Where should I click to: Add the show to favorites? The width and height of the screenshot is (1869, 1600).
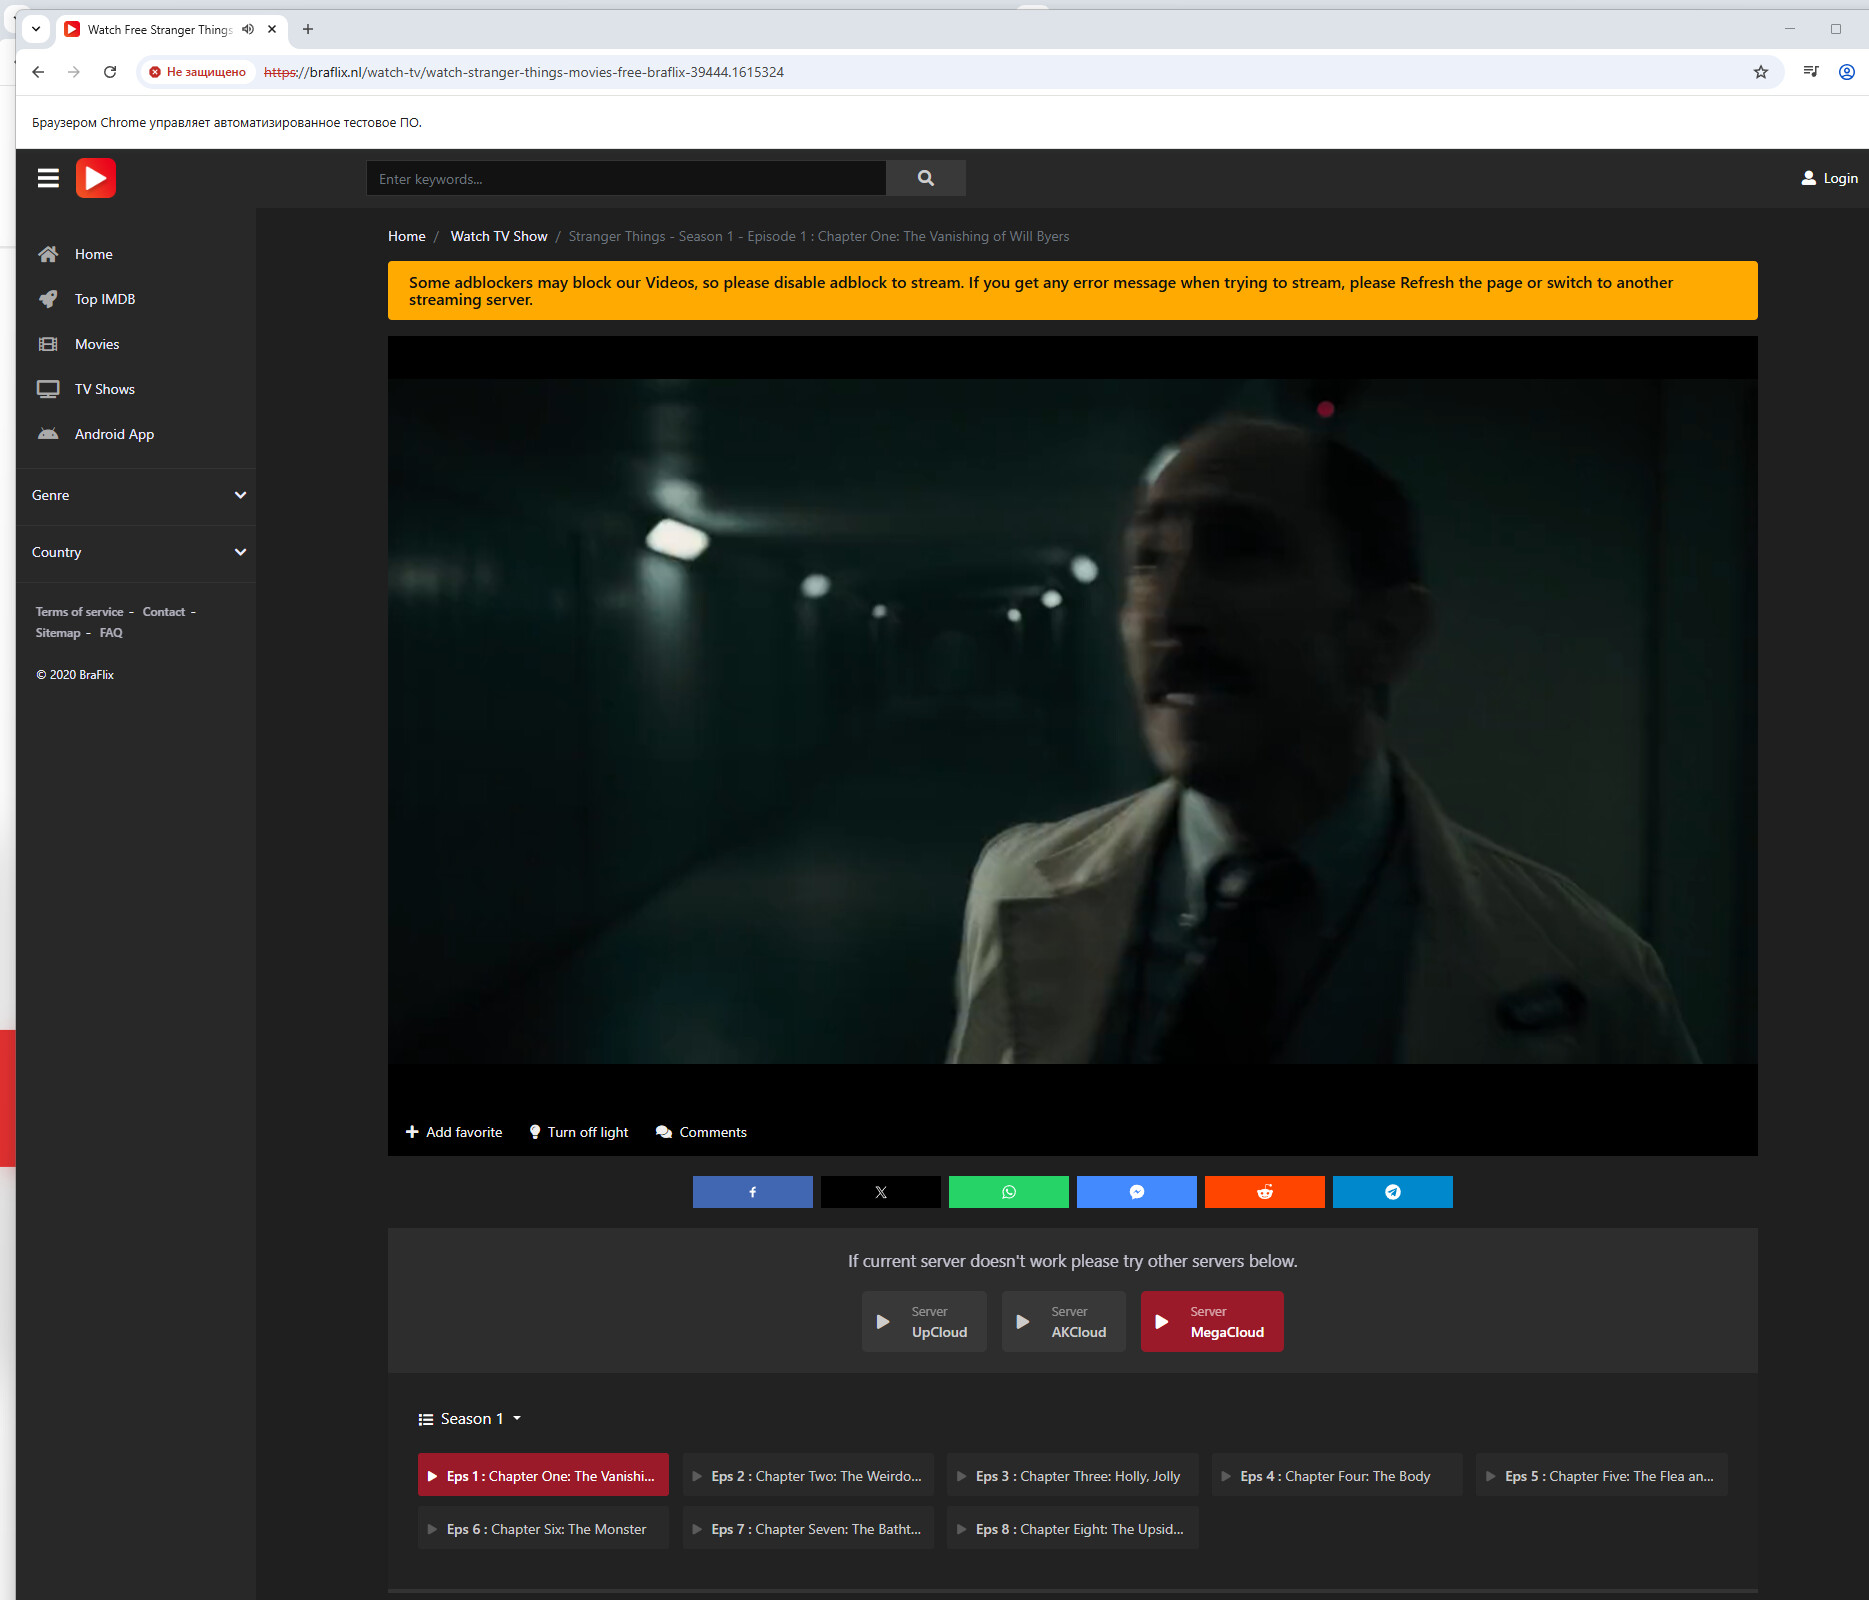point(454,1132)
